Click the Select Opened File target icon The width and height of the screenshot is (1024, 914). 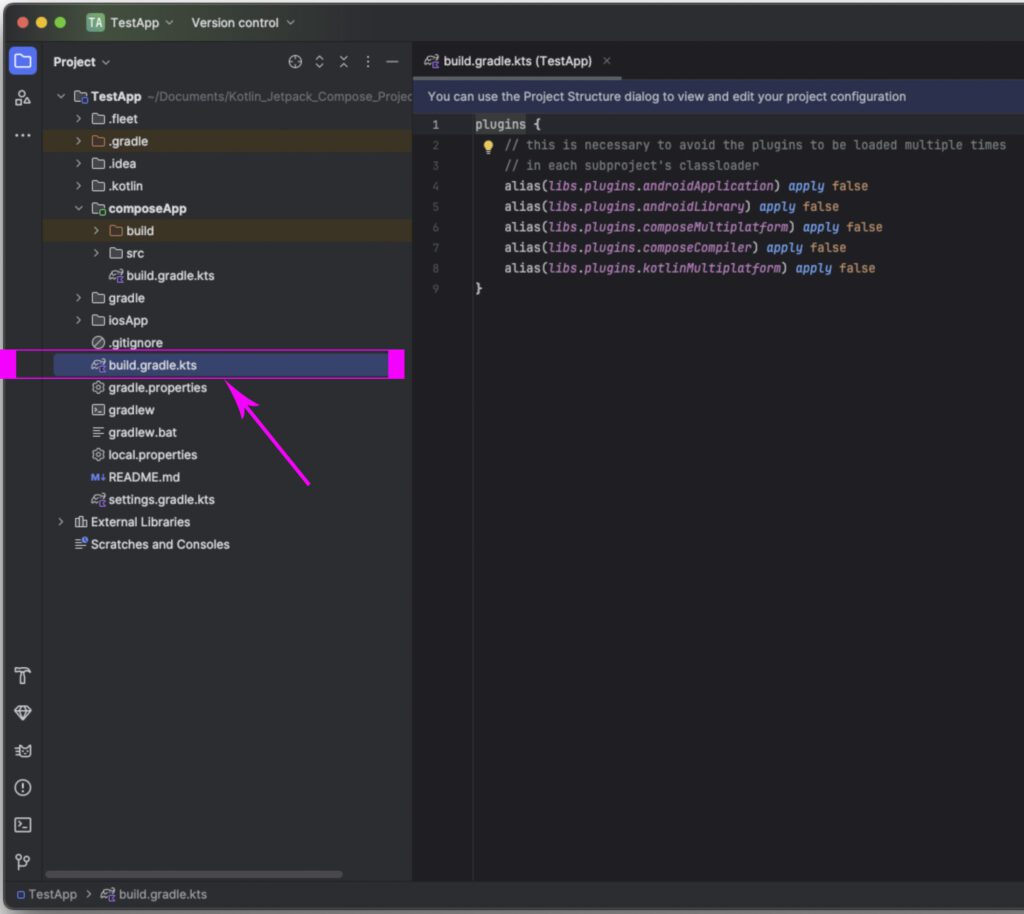point(295,61)
